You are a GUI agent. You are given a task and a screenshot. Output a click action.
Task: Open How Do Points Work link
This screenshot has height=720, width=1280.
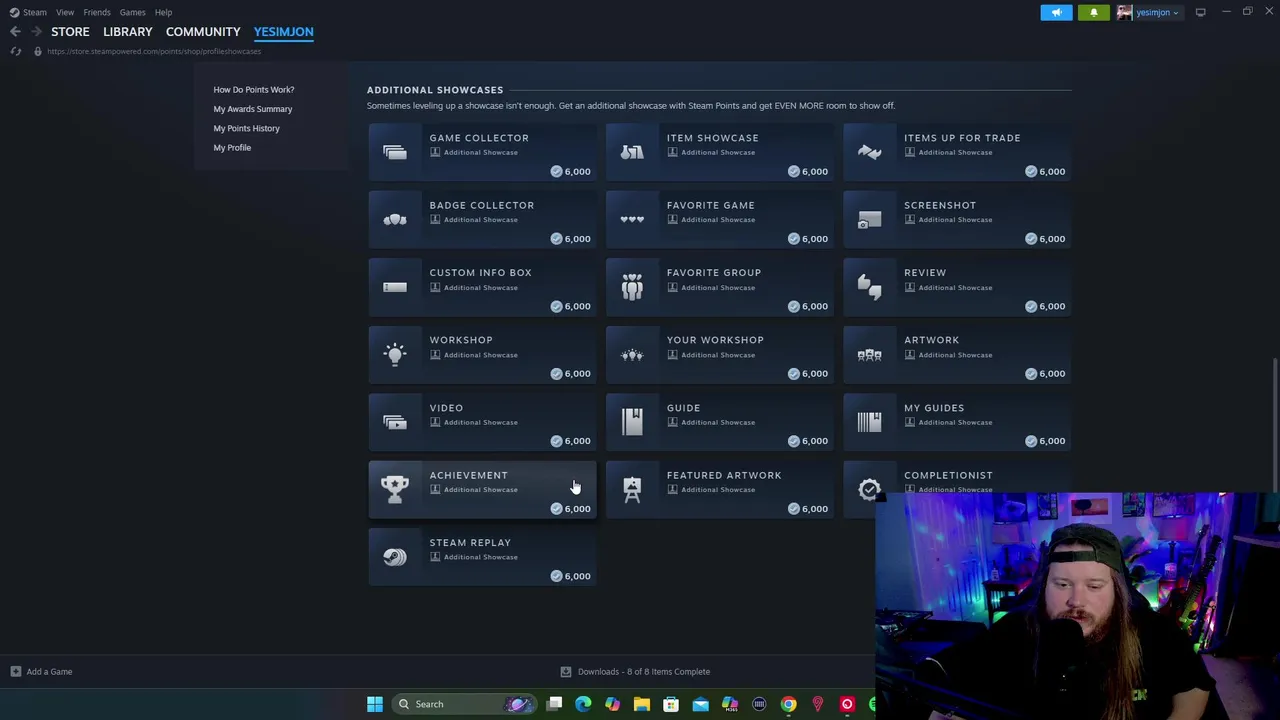(x=253, y=90)
